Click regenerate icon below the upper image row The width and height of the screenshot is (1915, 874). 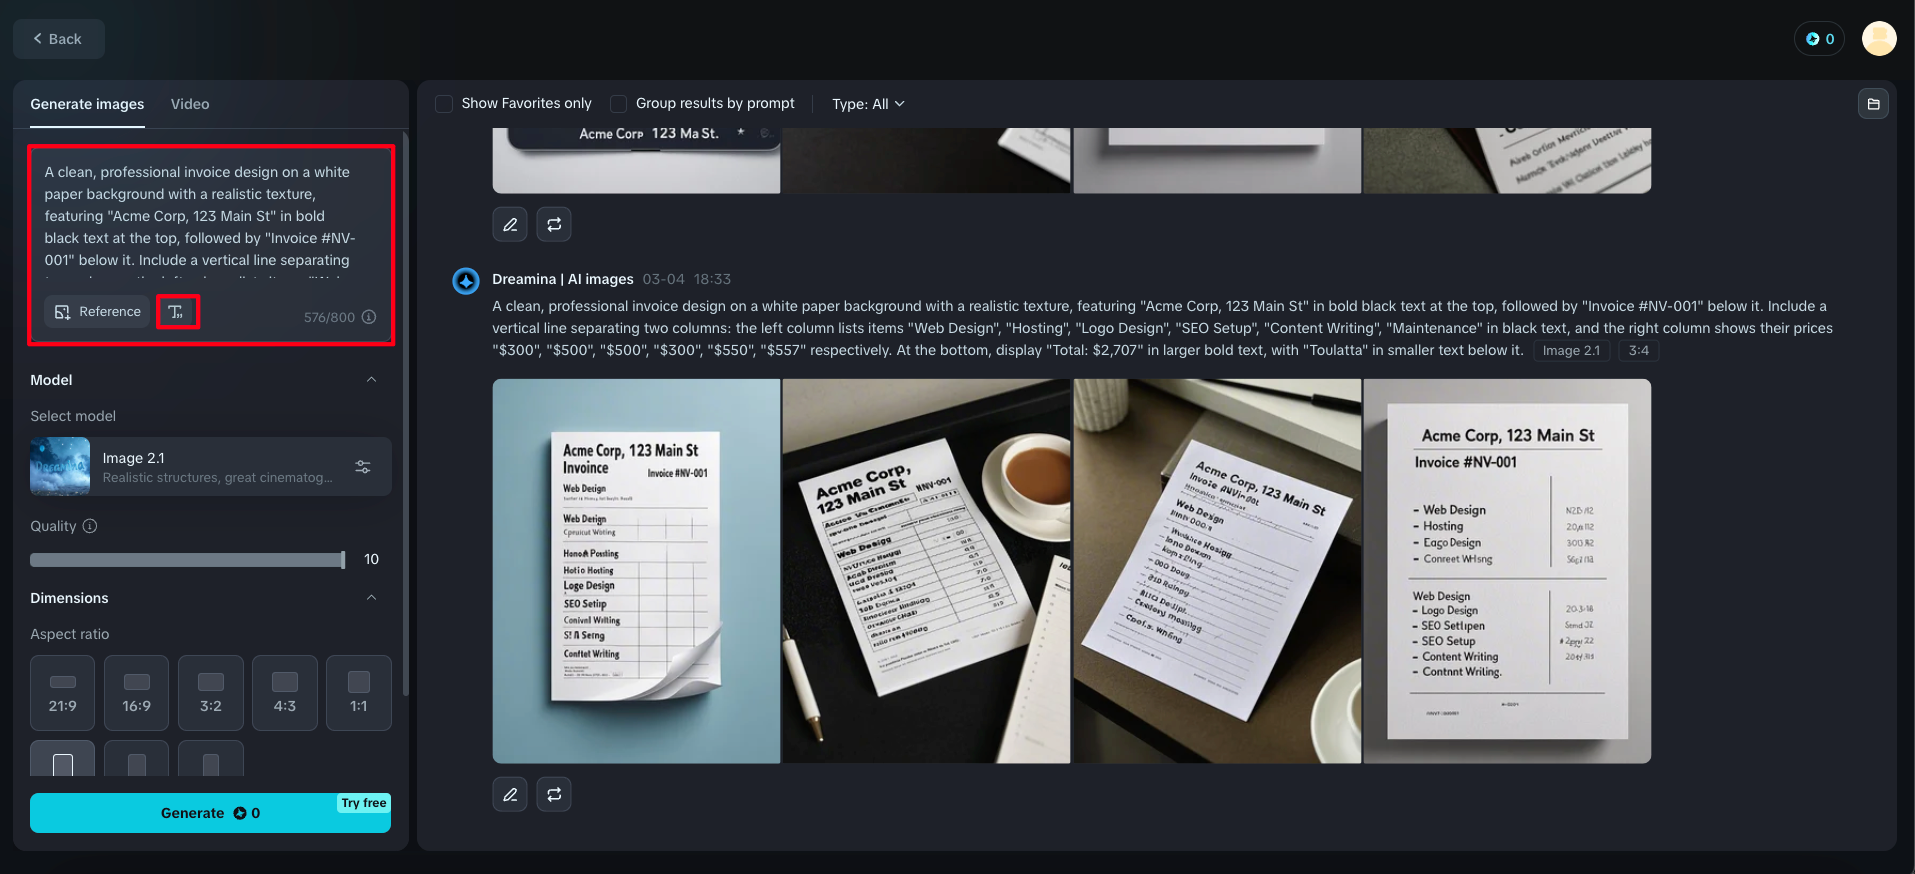coord(554,224)
